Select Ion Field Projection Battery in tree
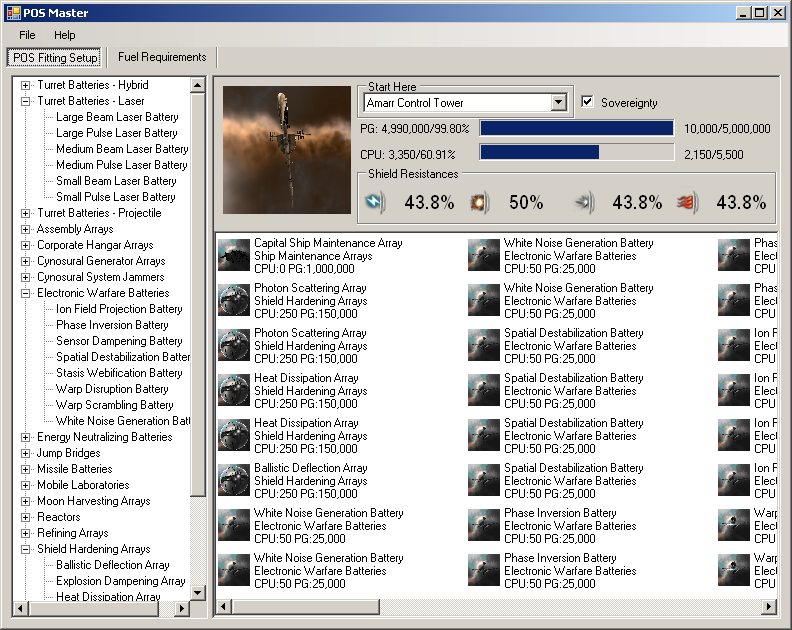 click(x=119, y=309)
